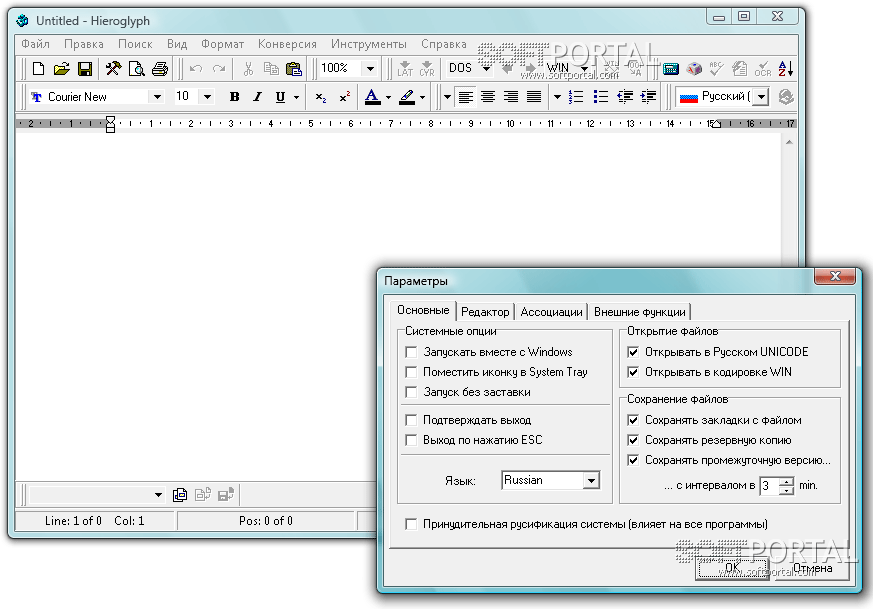Click the numbered list icon
The image size is (873, 609).
576,97
